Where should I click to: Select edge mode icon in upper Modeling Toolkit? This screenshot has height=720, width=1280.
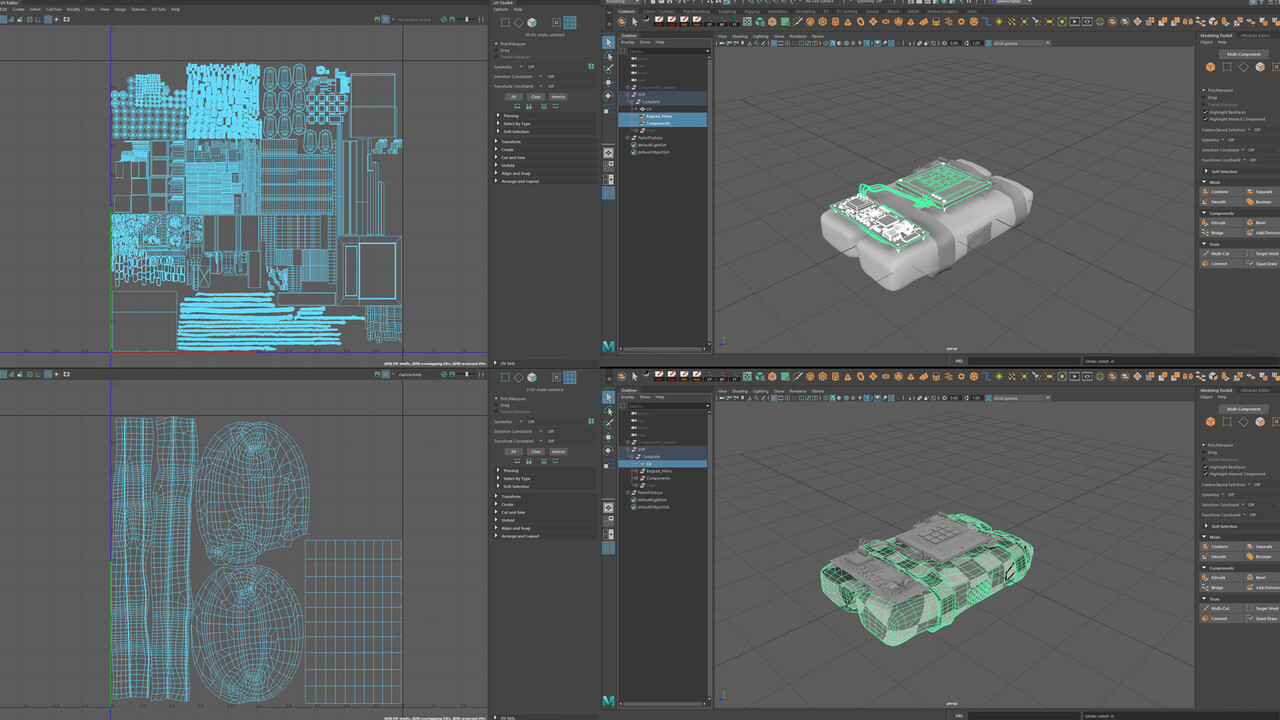pyautogui.click(x=1244, y=67)
